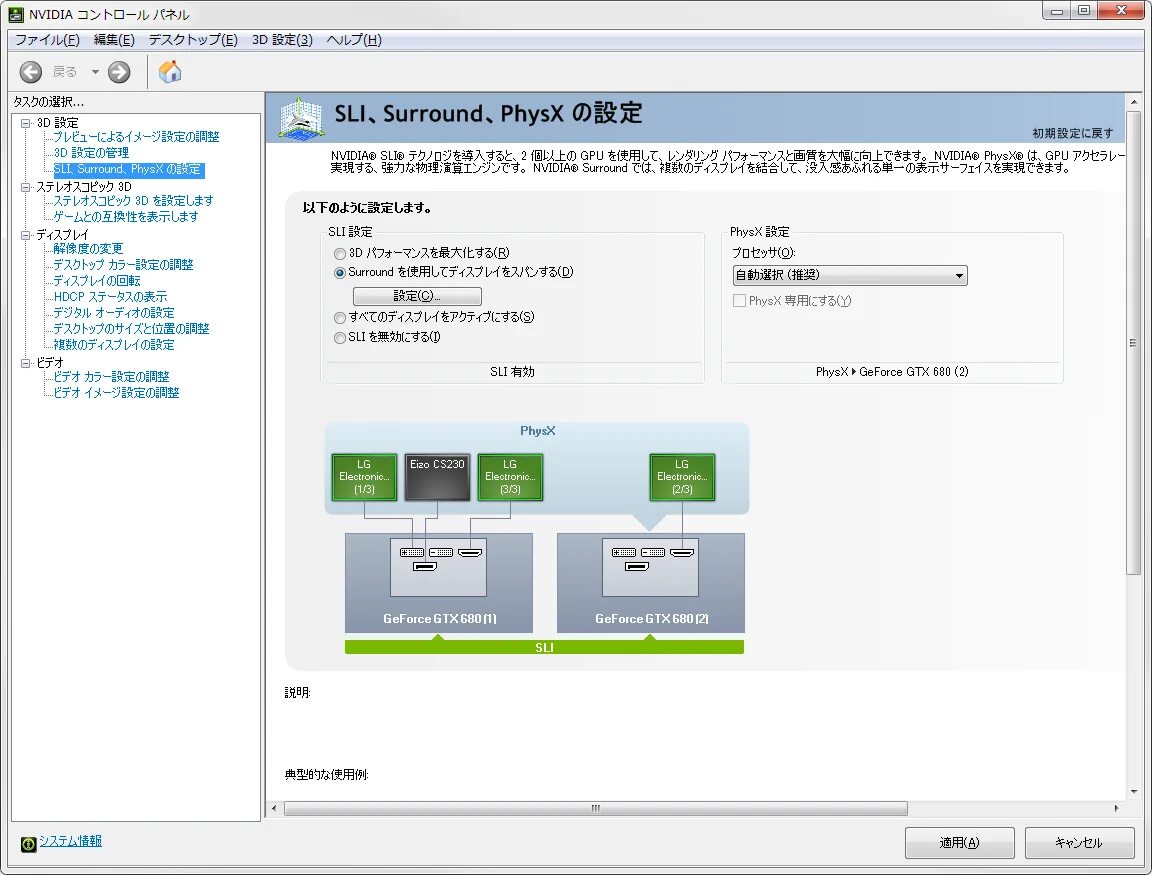Click the horizontal scrollbar right arrow
The height and width of the screenshot is (875, 1152).
1116,808
